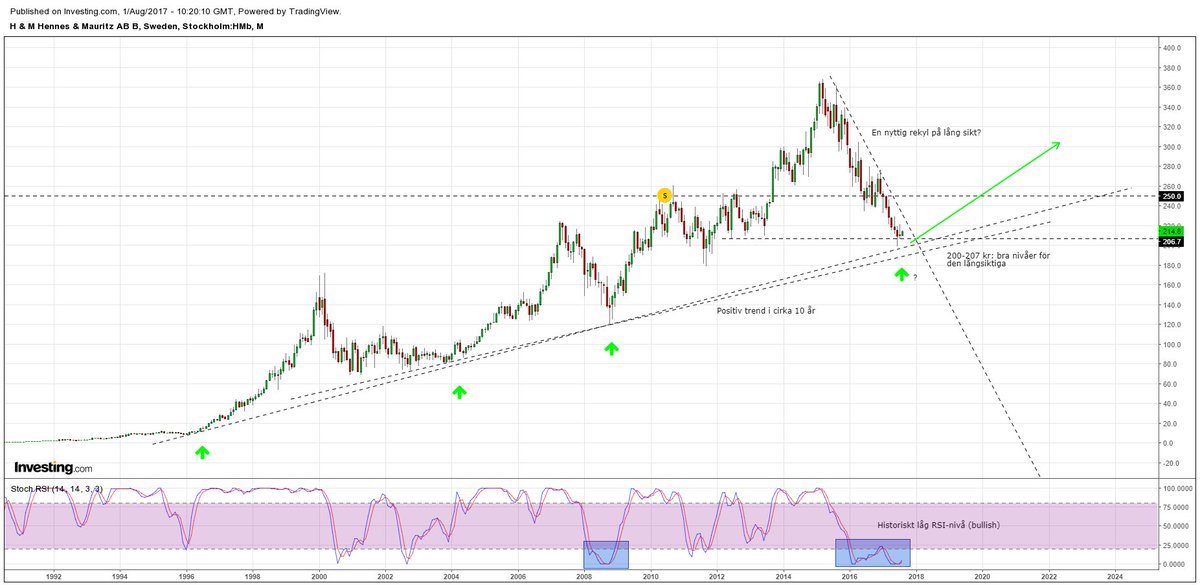The height and width of the screenshot is (585, 1200).
Task: Click the 0.0000 RSI scale label
Action: [x=1175, y=564]
